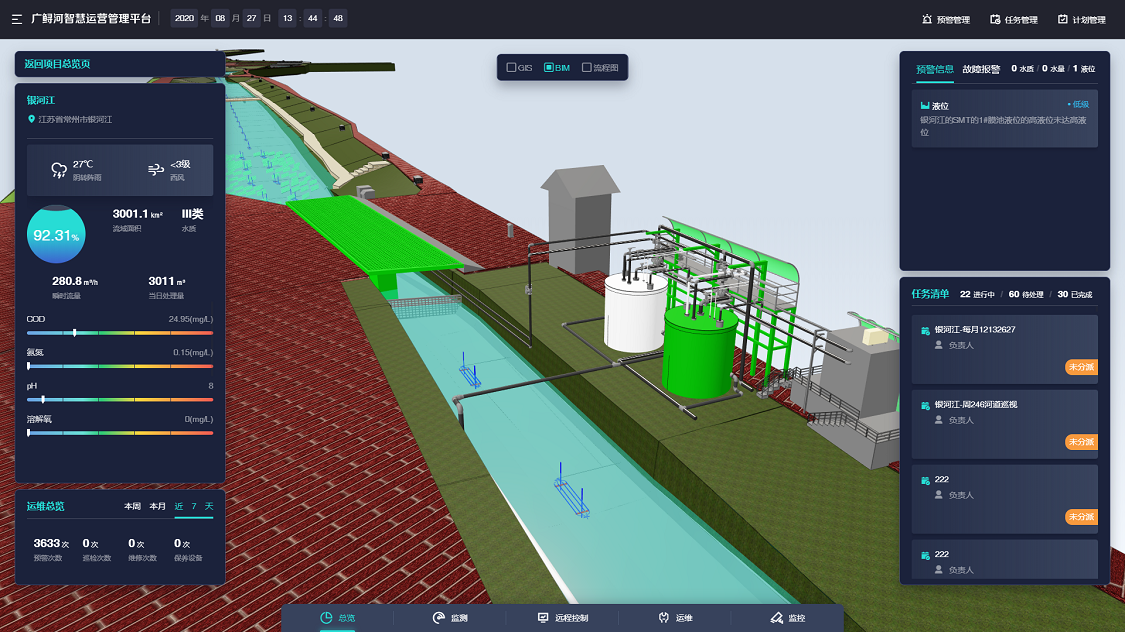
Task: Click 未分派 button on 银河江-每月12132627 task
Action: 1081,367
